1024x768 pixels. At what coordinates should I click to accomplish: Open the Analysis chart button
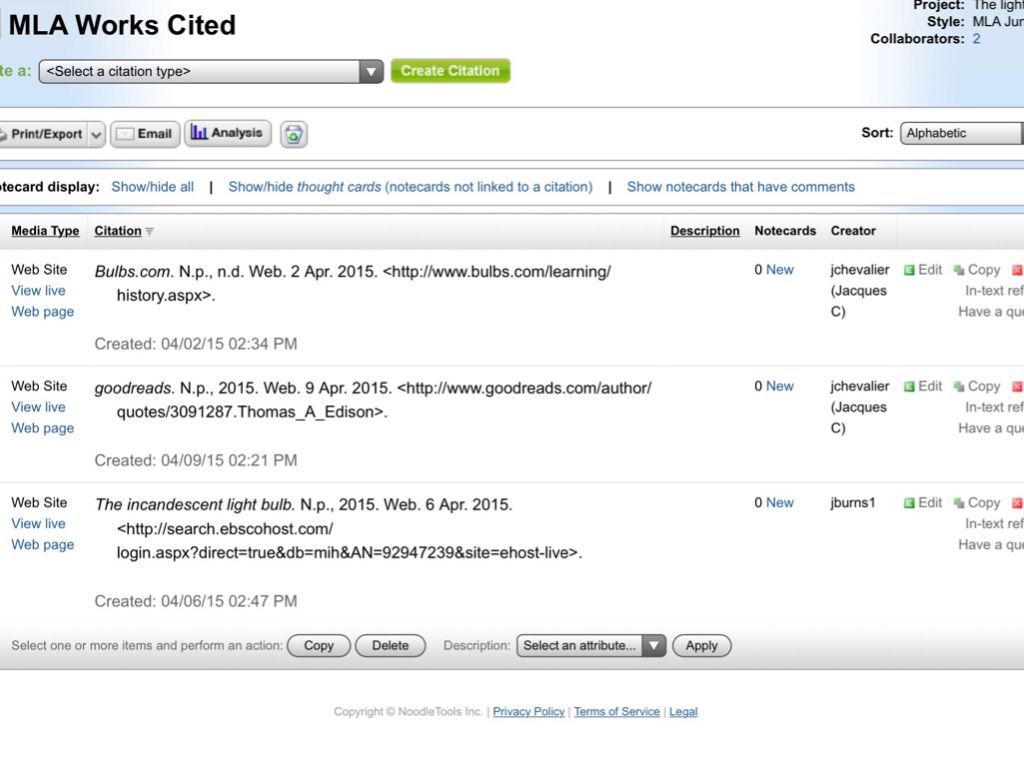[x=227, y=133]
